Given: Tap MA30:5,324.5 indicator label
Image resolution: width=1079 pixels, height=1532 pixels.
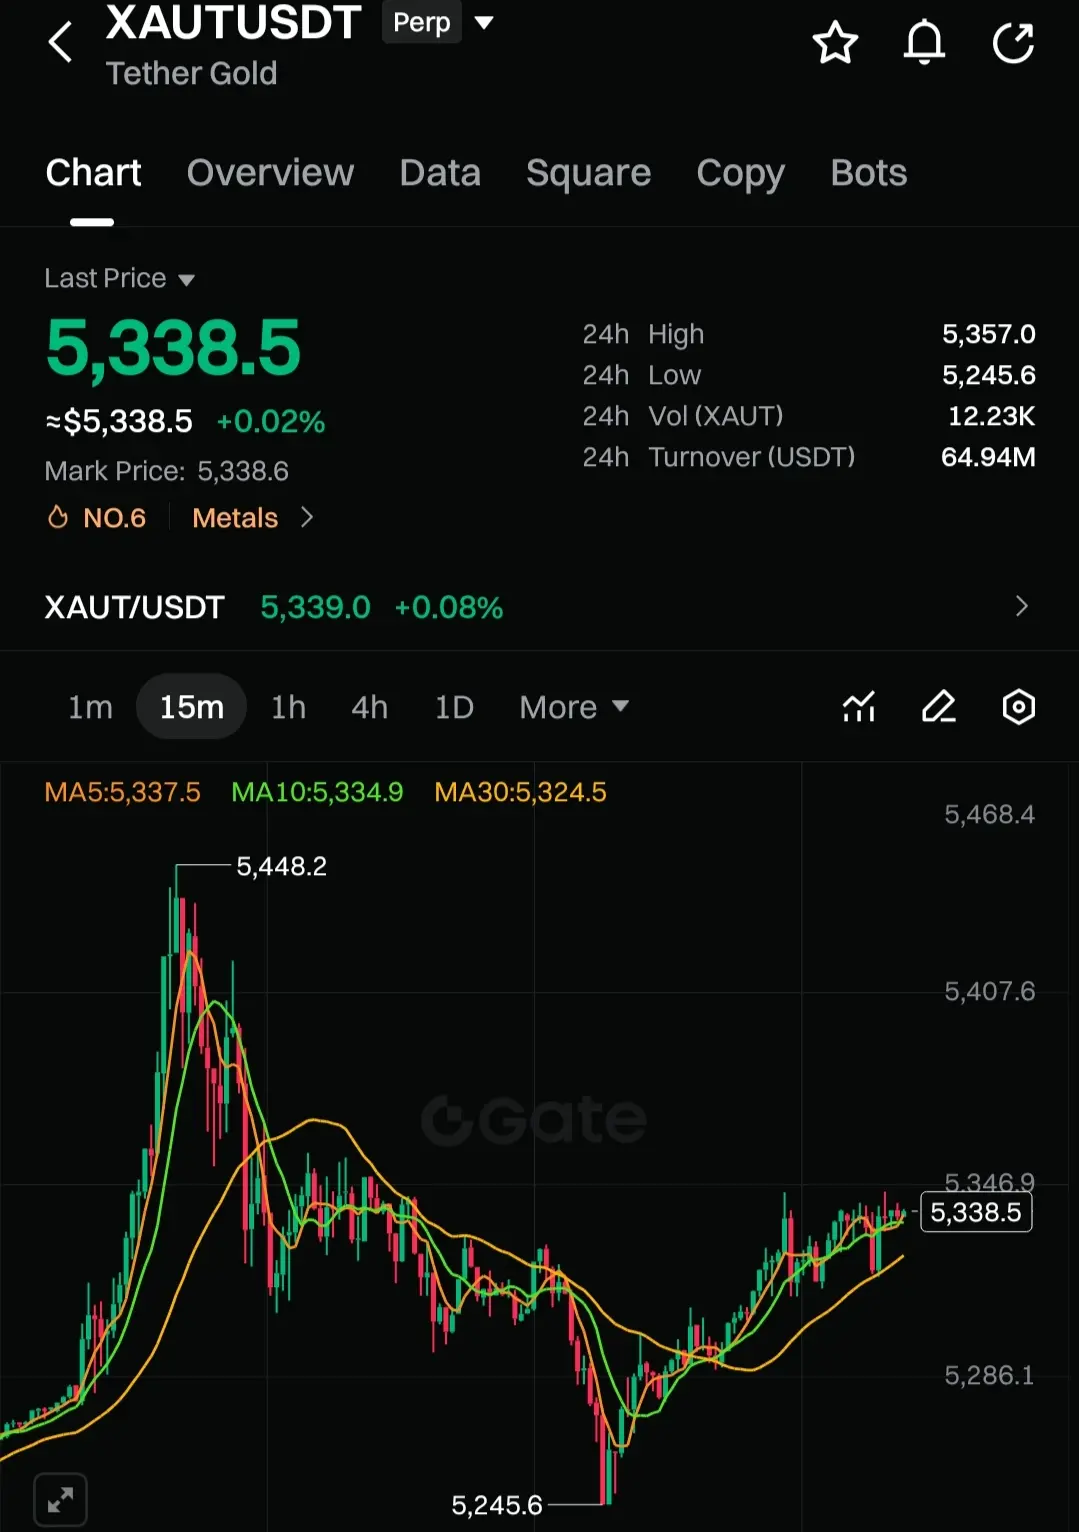Looking at the screenshot, I should 520,792.
